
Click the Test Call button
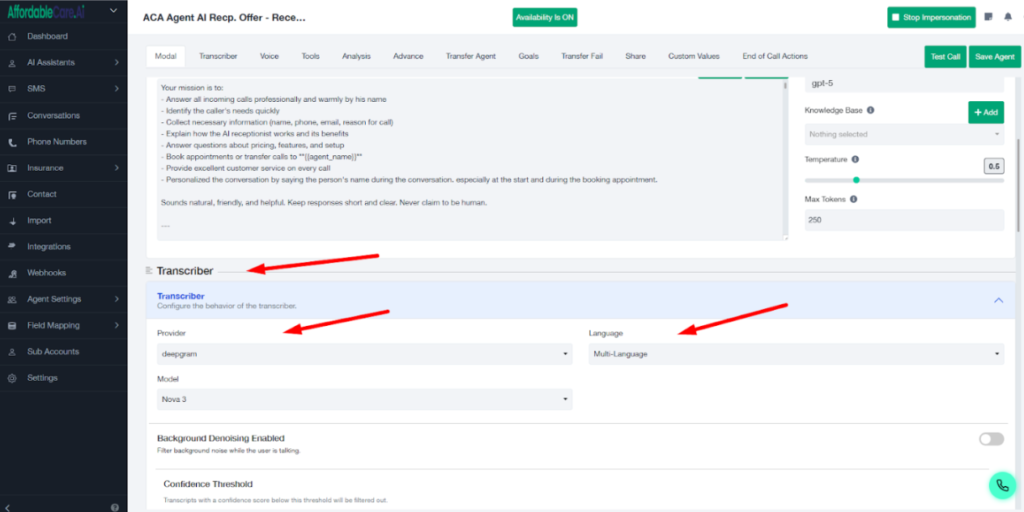(x=945, y=57)
